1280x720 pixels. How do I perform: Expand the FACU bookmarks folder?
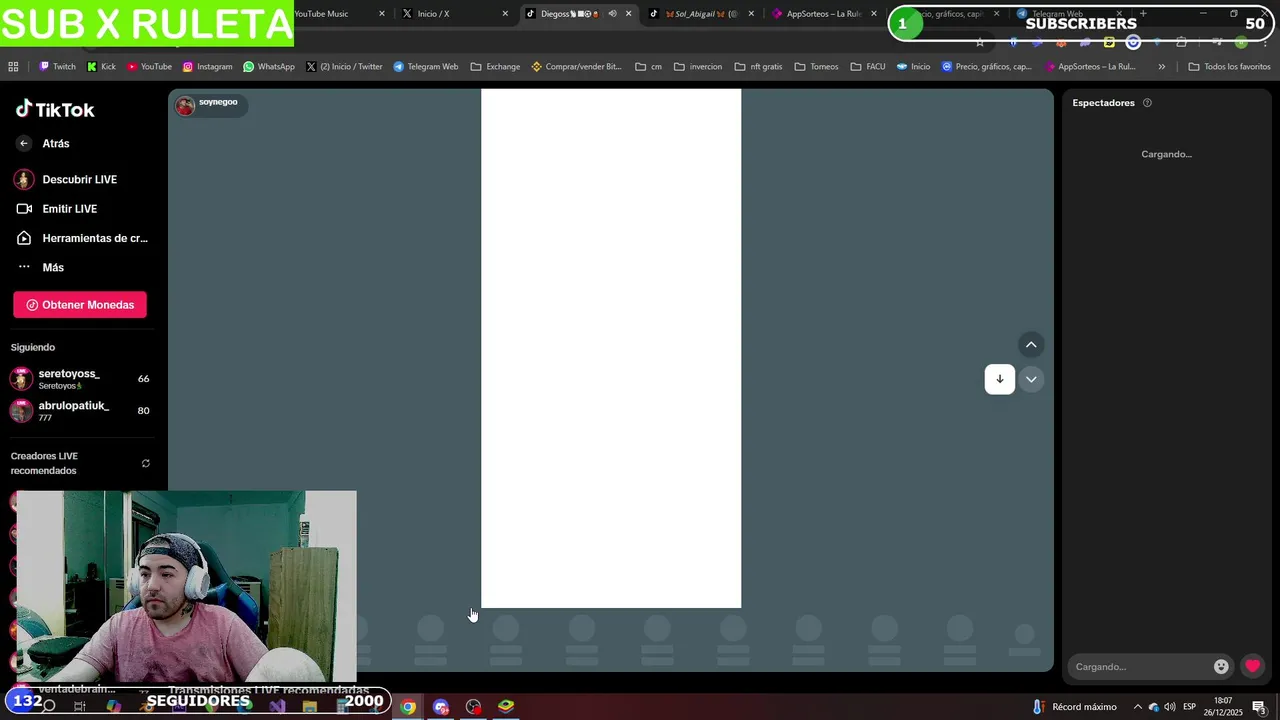coord(868,67)
